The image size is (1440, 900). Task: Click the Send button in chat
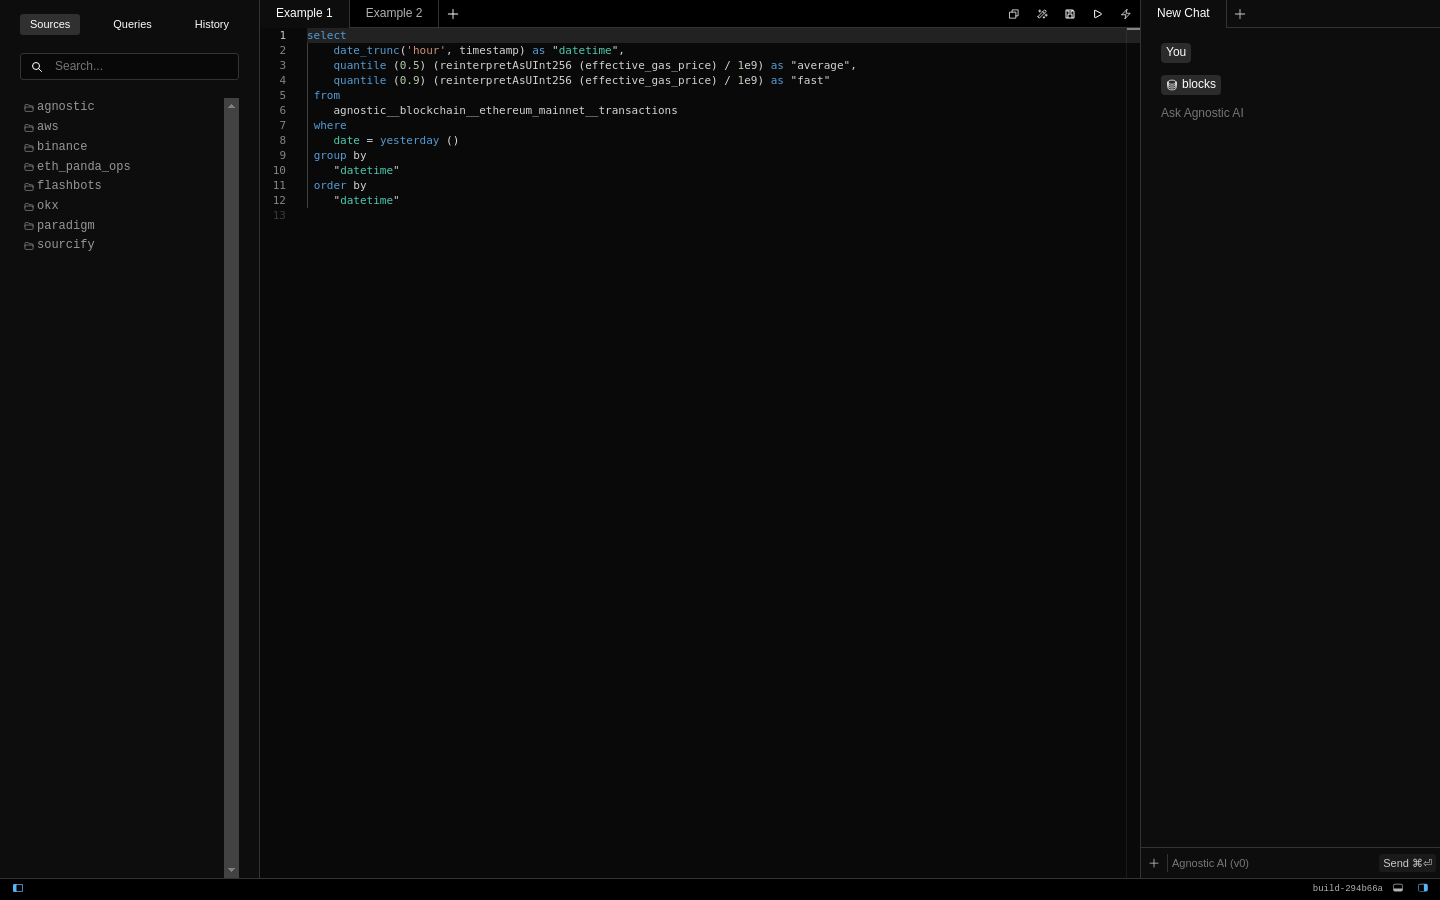(1407, 863)
